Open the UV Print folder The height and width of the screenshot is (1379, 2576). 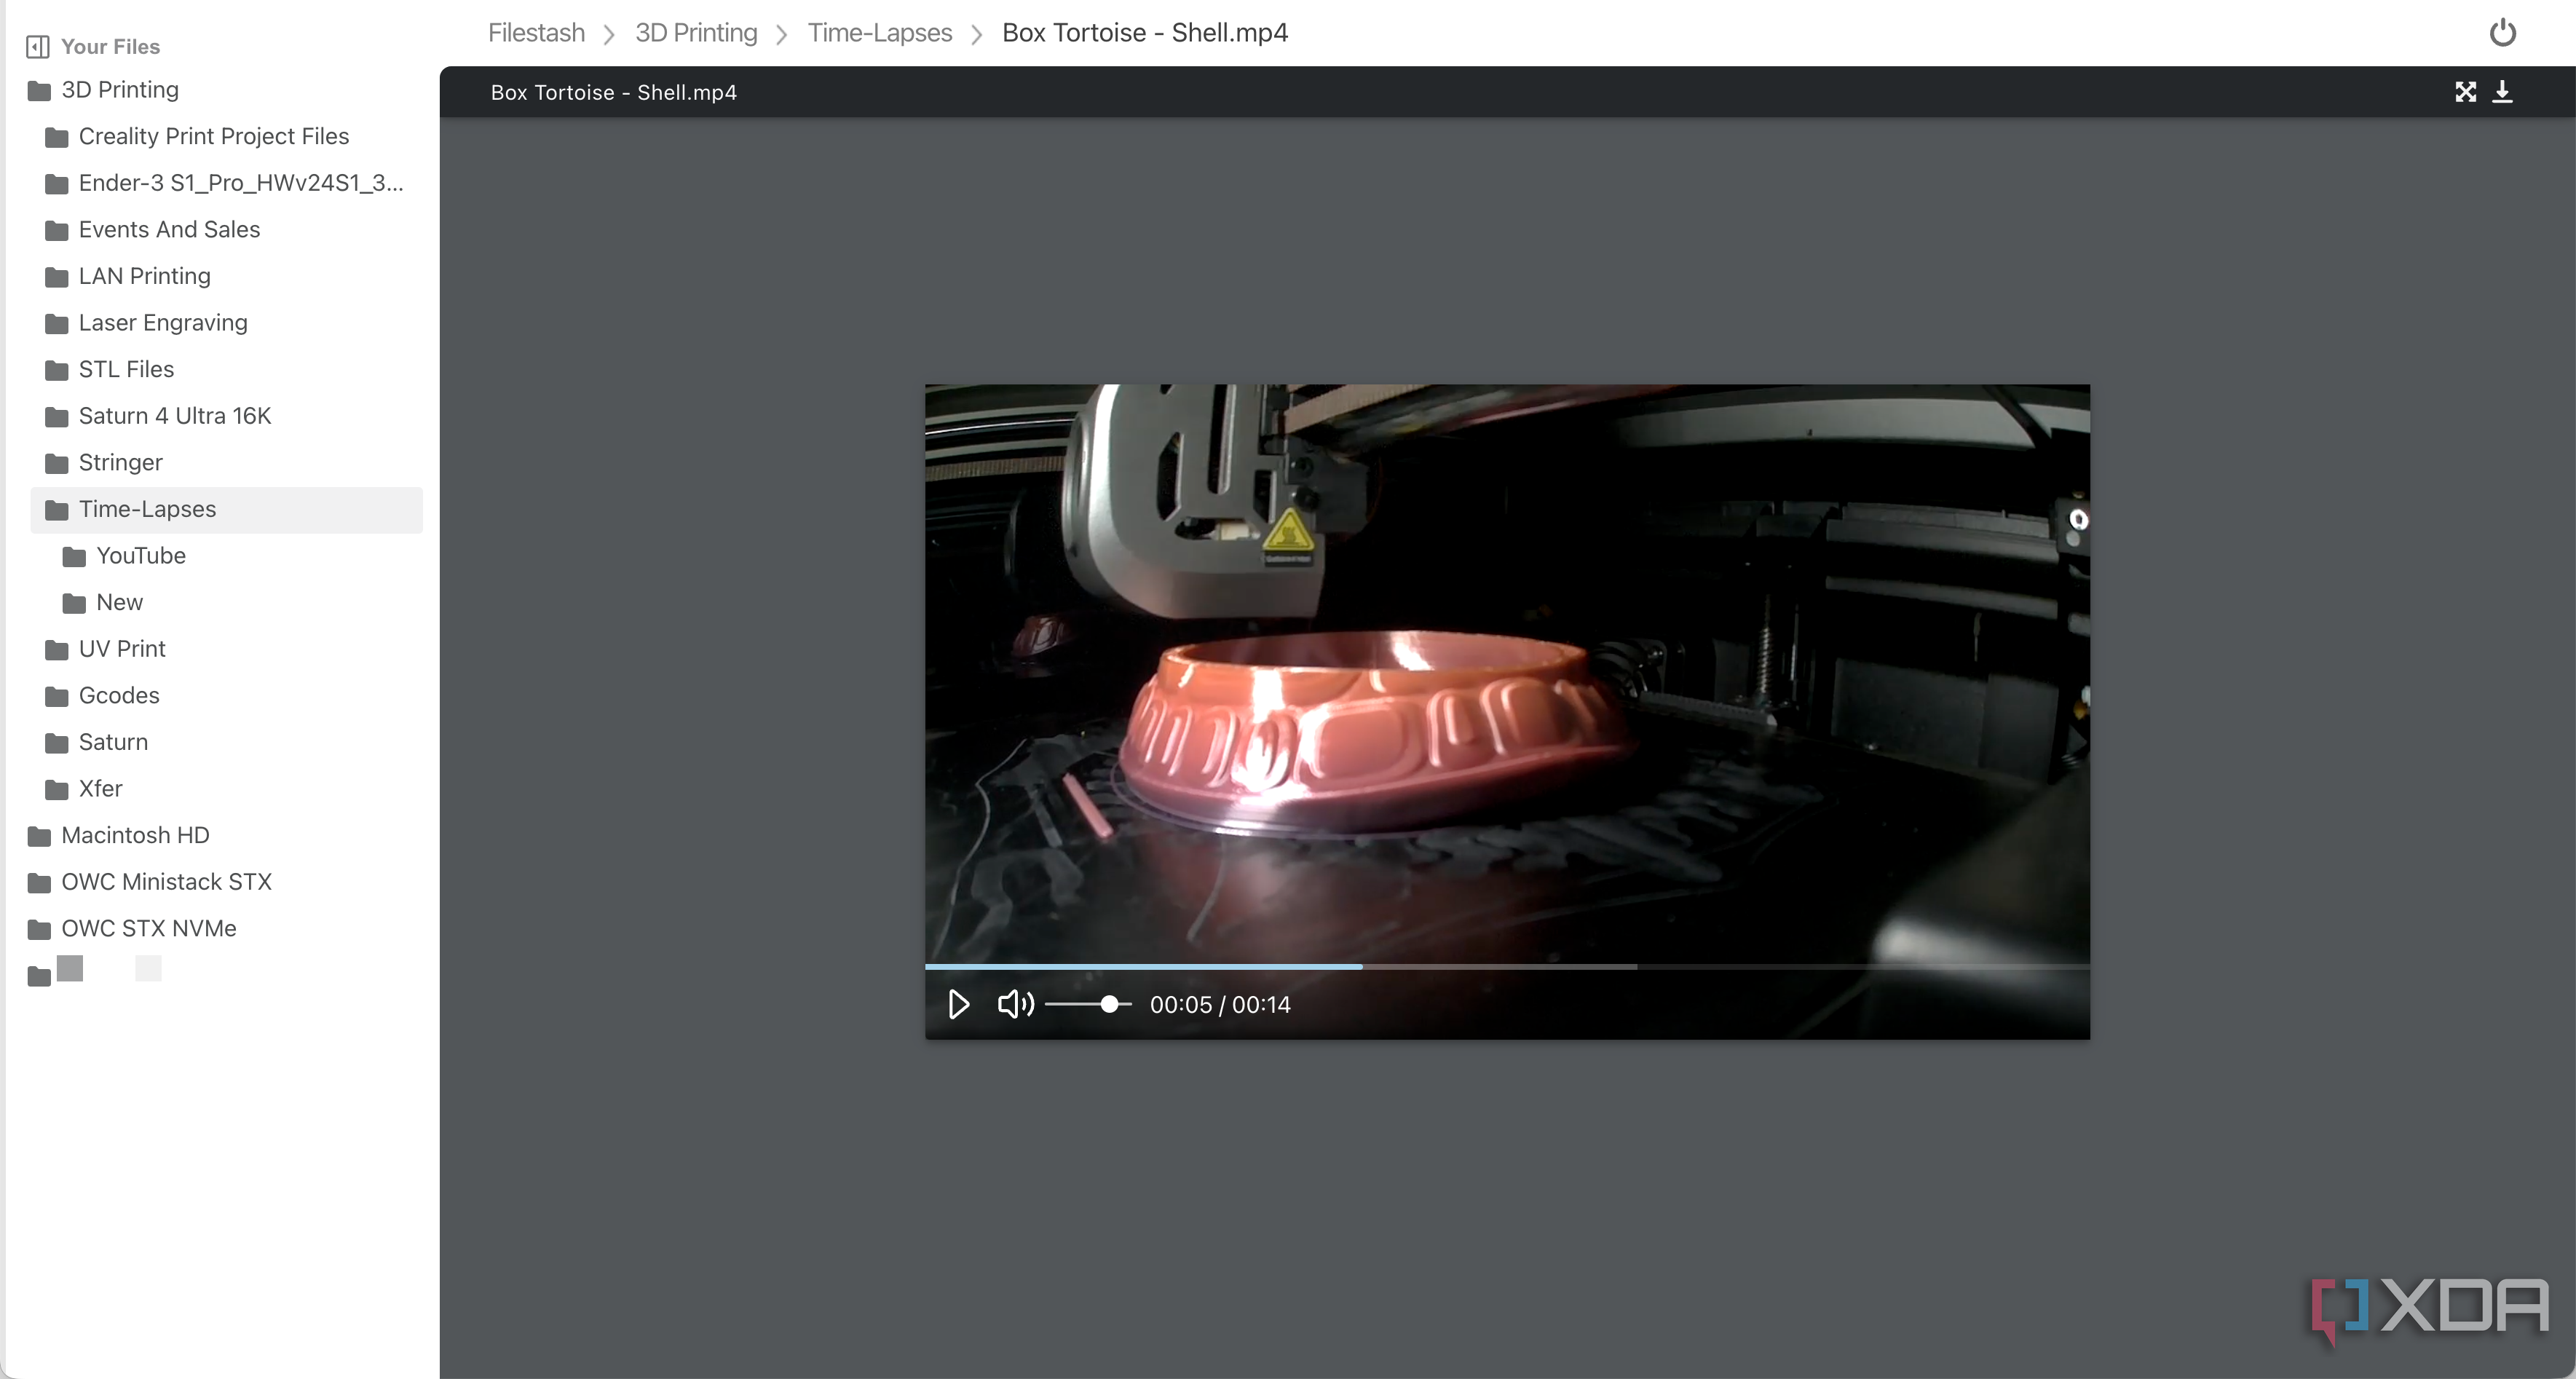pyautogui.click(x=122, y=649)
